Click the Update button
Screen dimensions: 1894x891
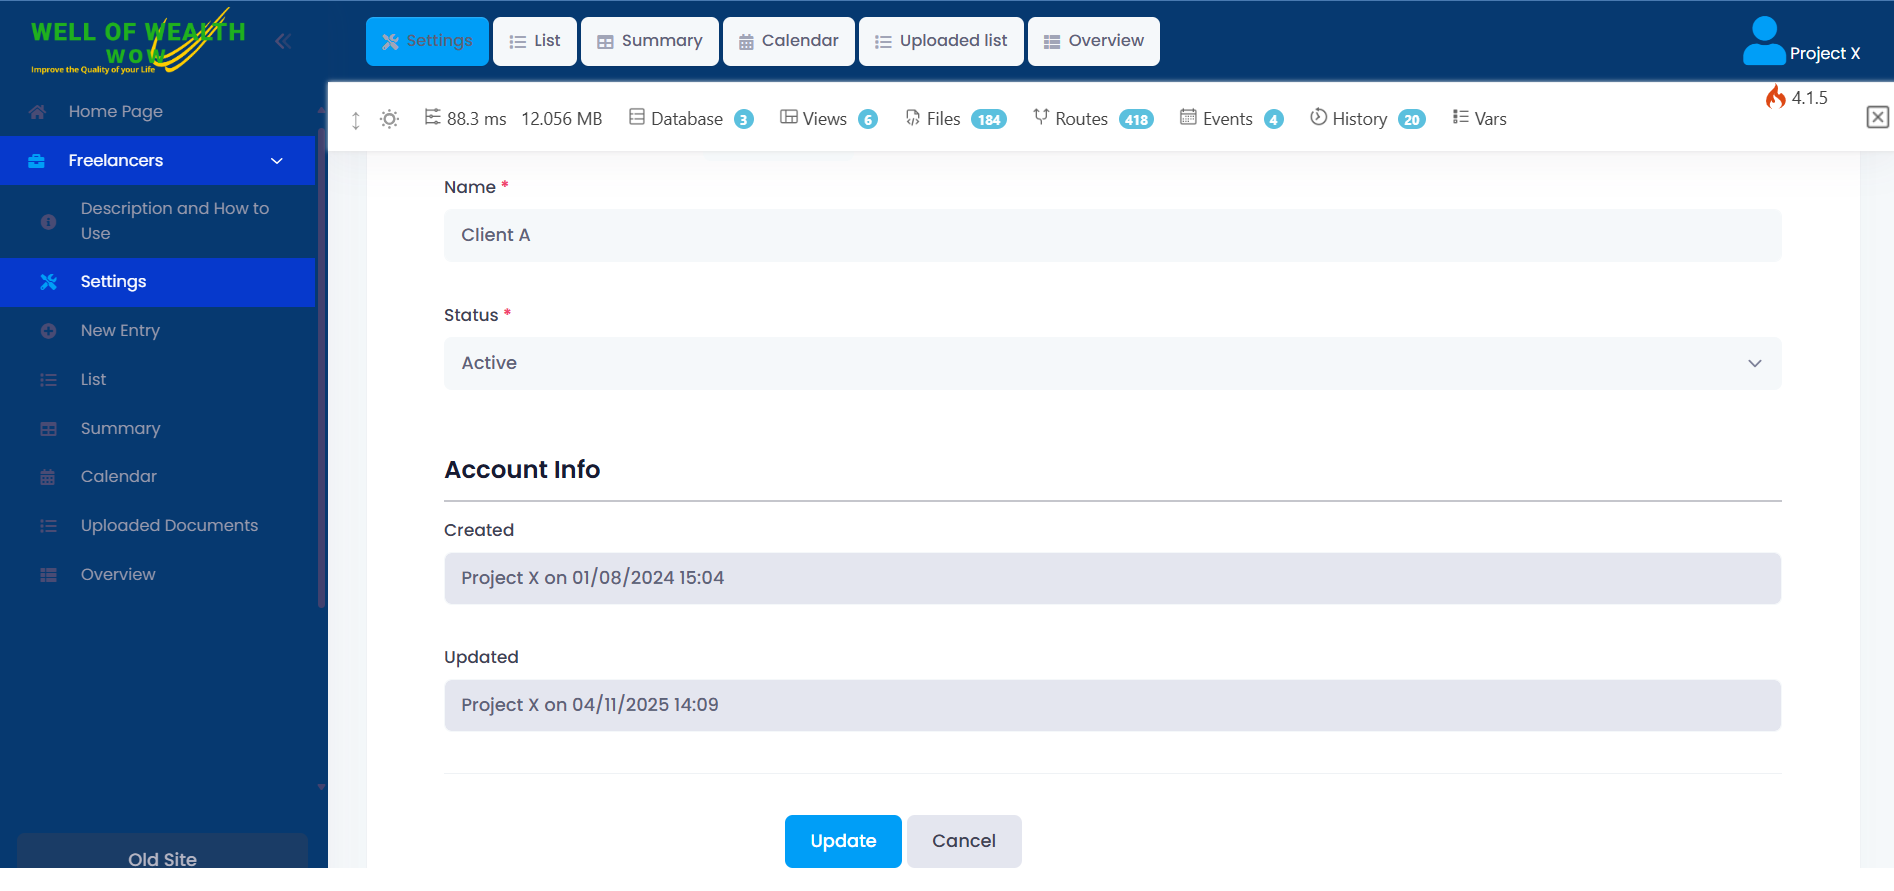[x=843, y=841]
